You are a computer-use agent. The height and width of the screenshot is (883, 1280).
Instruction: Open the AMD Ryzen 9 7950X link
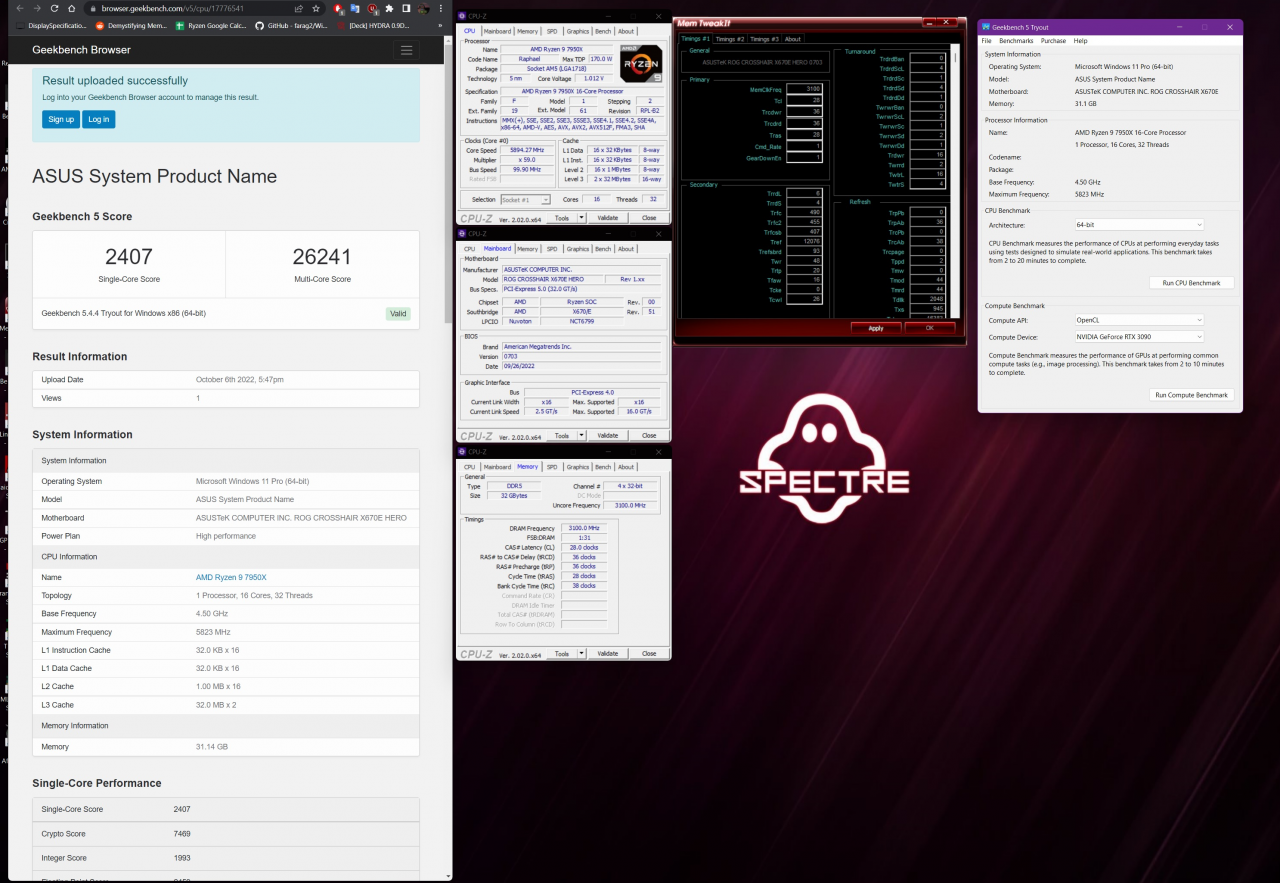[x=231, y=577]
